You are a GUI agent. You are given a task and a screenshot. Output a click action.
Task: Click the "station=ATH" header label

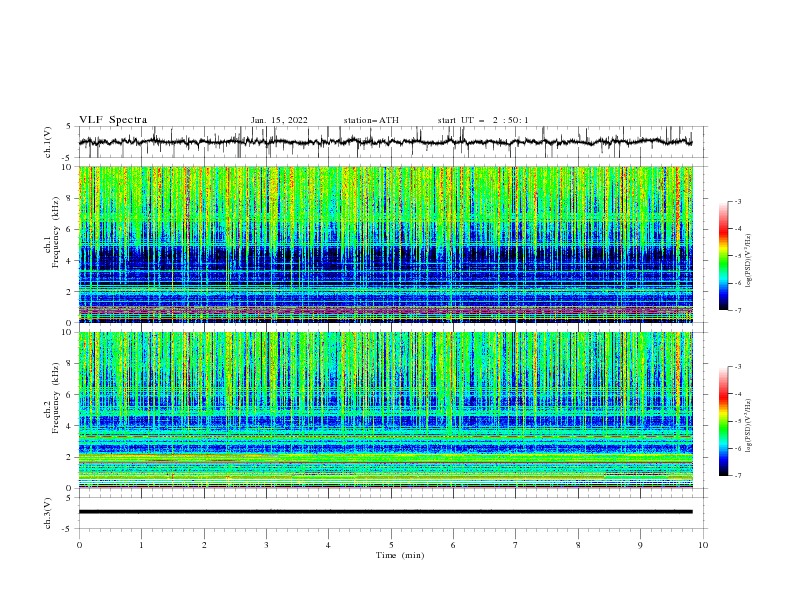tap(371, 120)
